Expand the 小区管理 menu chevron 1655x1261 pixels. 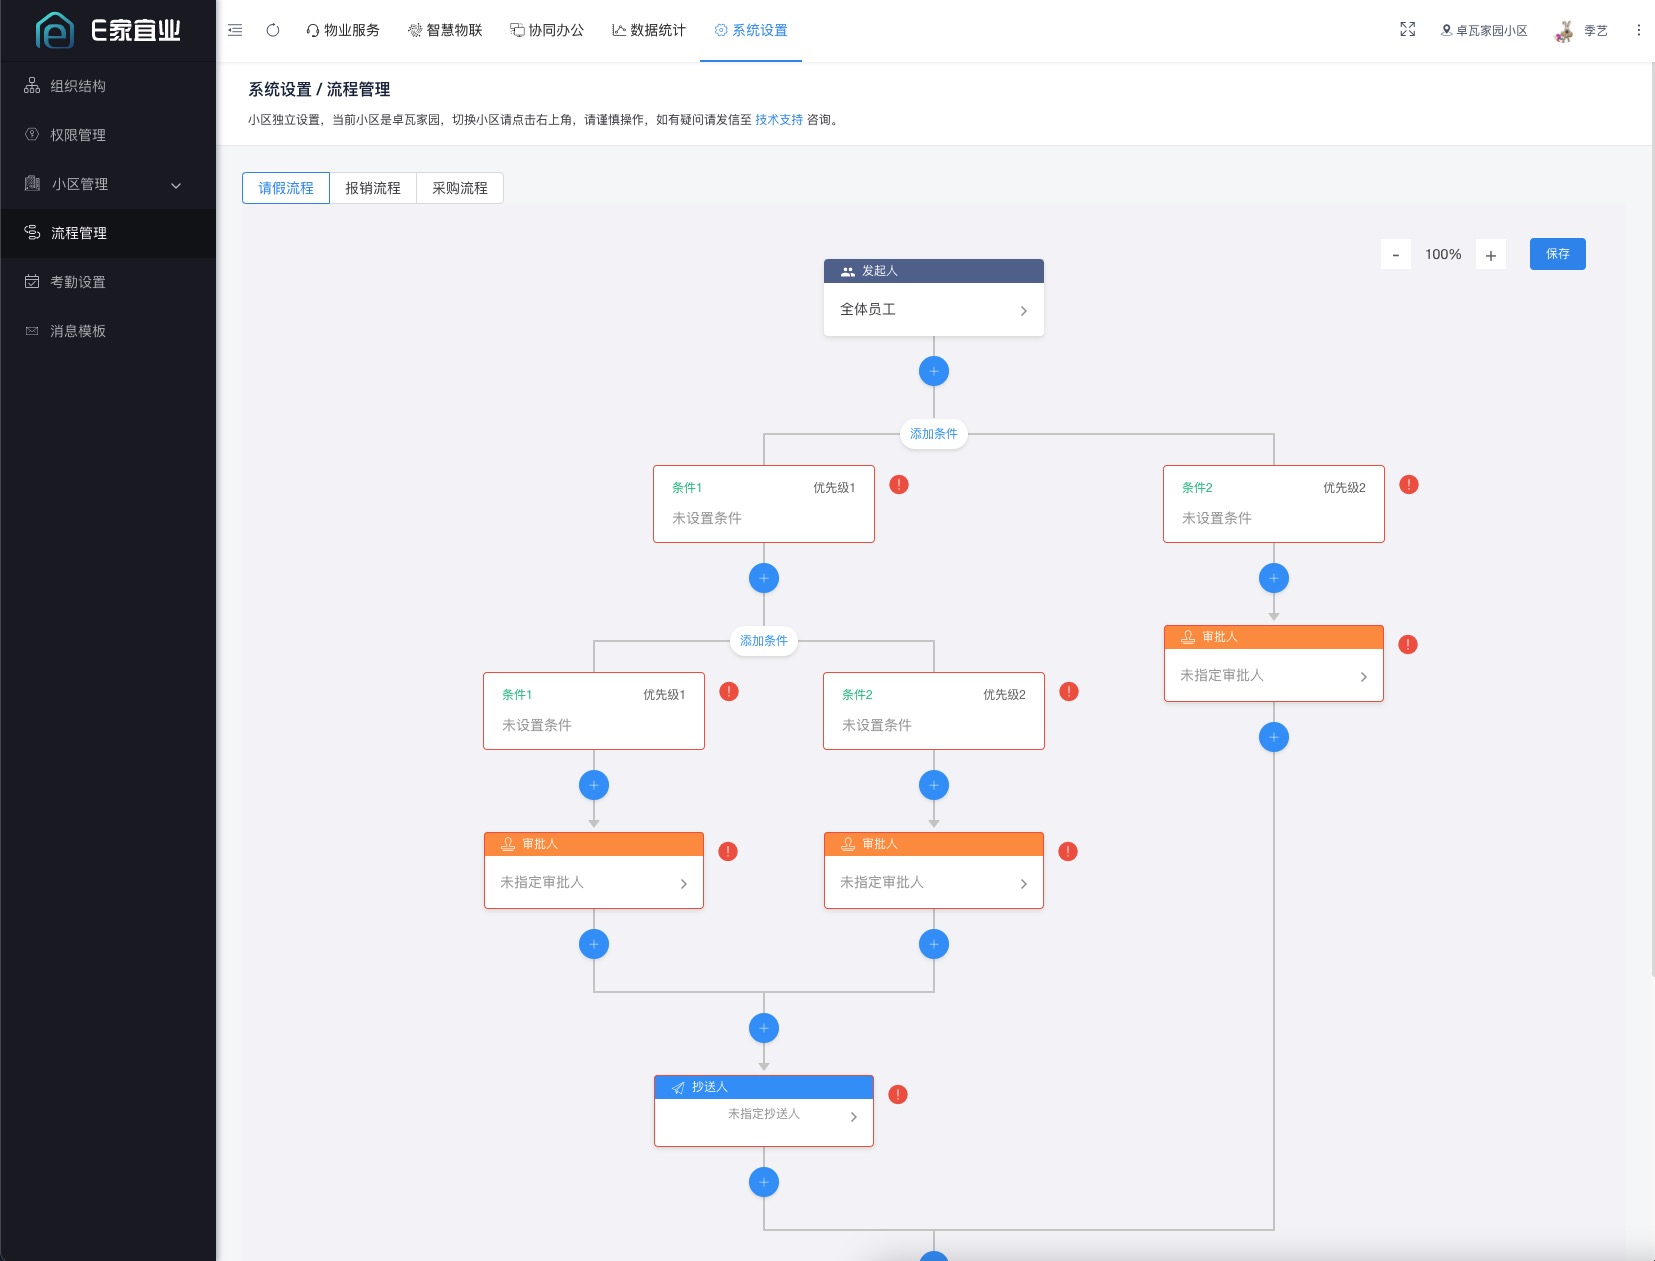coord(176,185)
